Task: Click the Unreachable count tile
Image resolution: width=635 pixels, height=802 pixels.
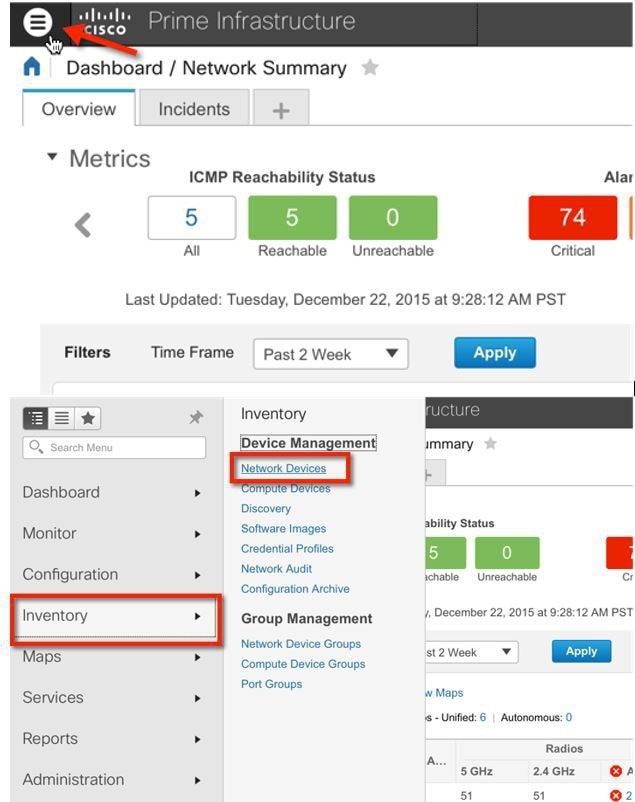Action: (393, 217)
